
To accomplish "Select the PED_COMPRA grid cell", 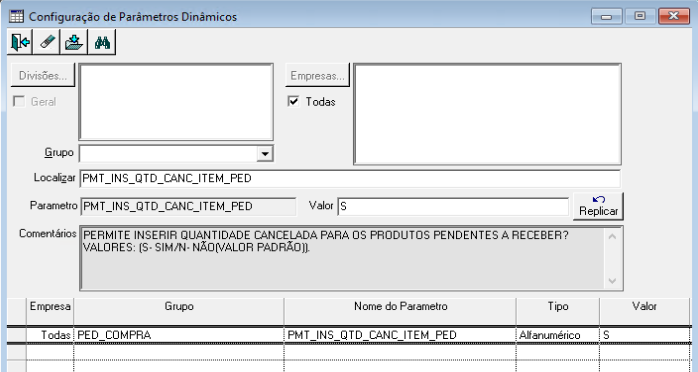I will pyautogui.click(x=179, y=335).
